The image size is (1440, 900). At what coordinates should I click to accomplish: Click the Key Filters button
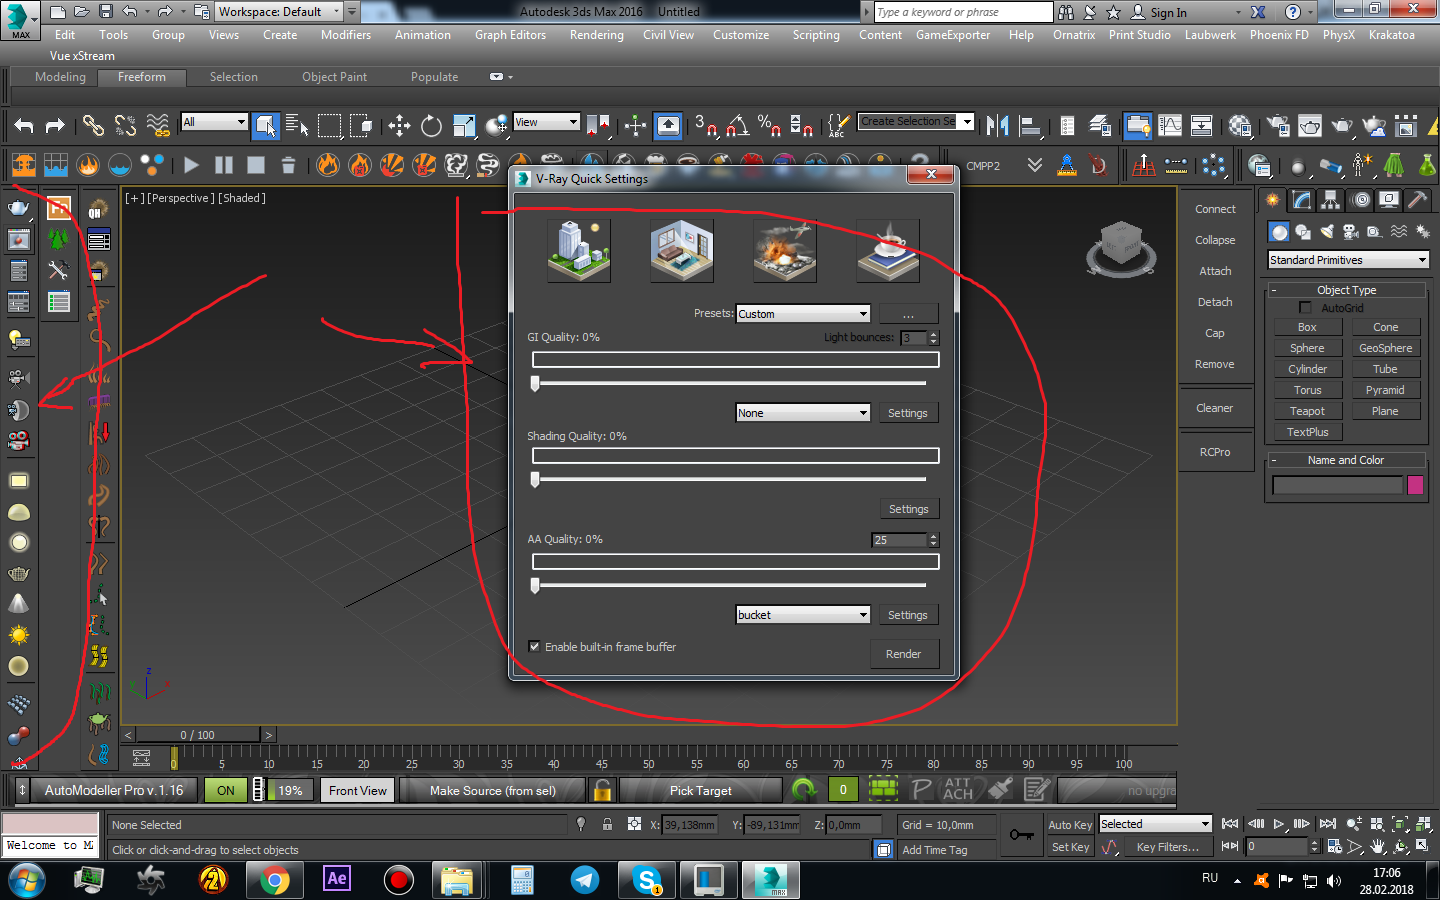tap(1167, 847)
